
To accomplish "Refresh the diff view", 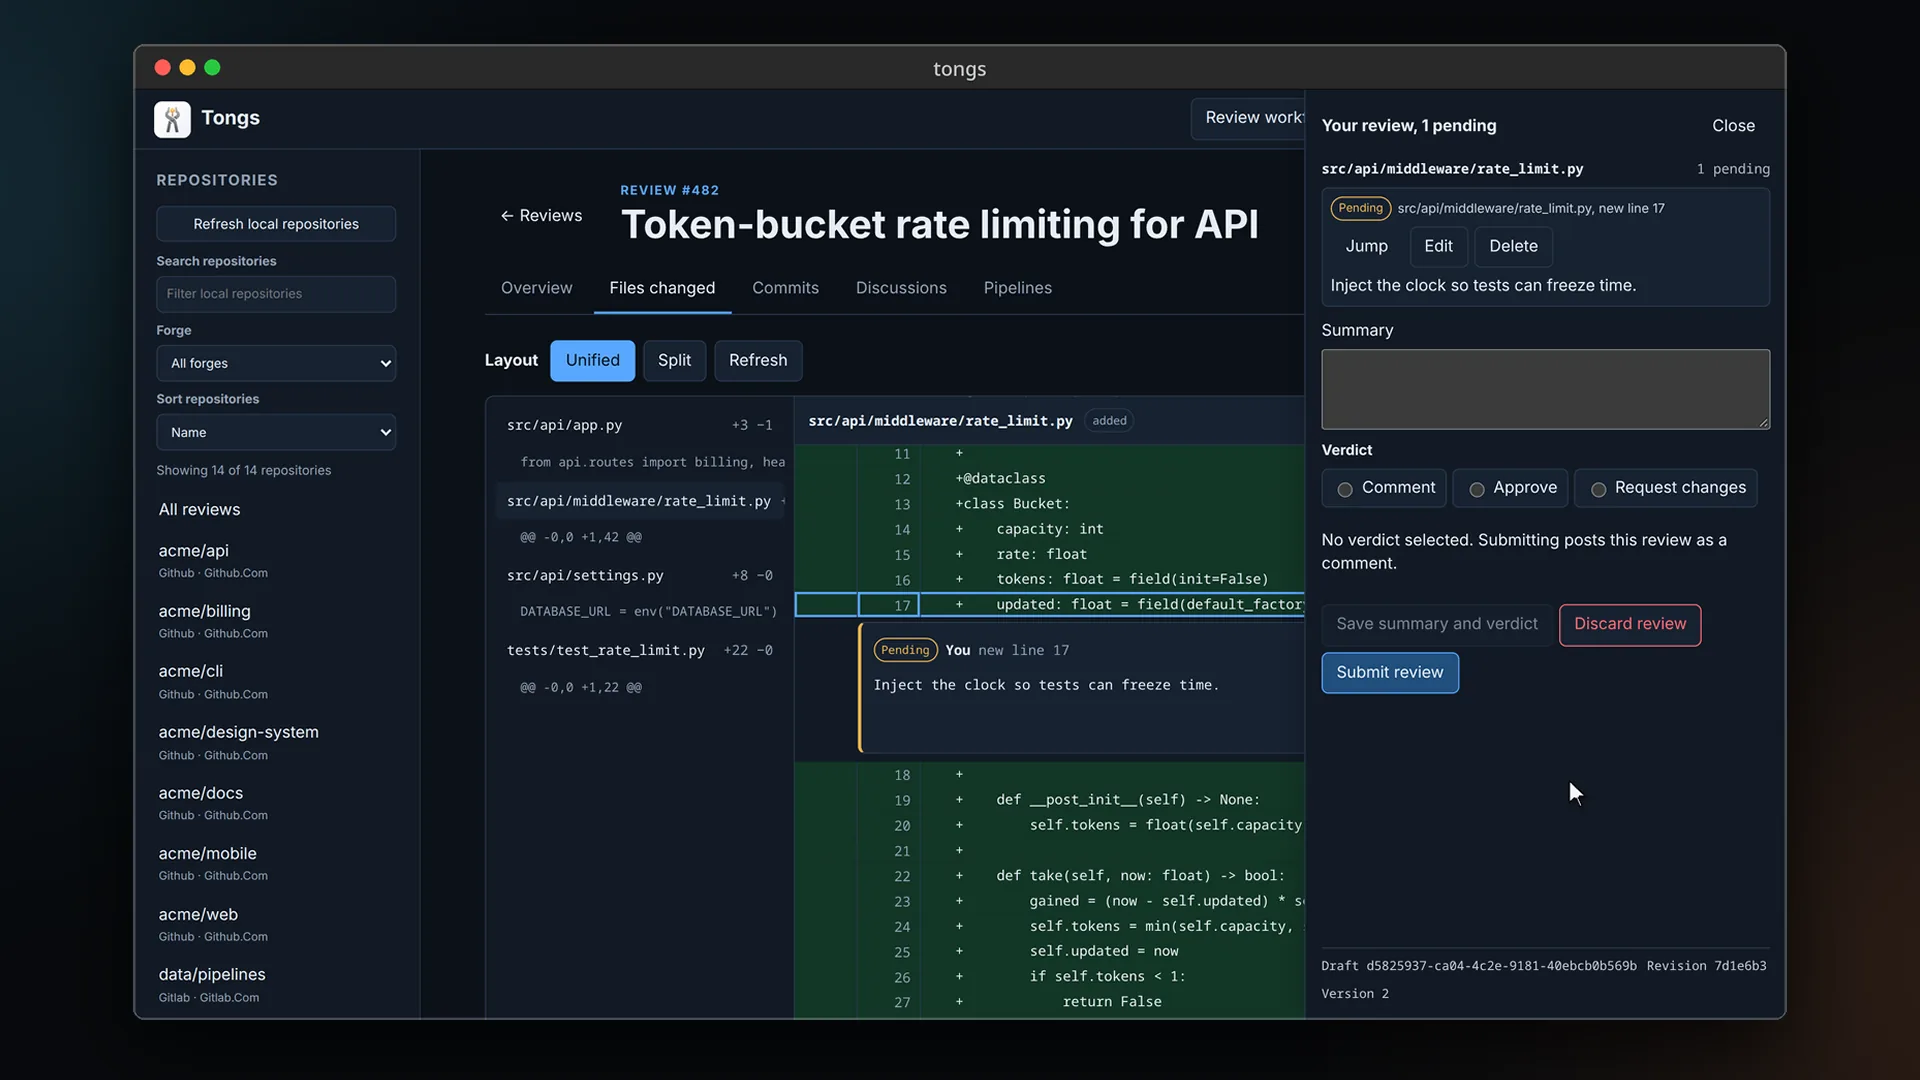I will pyautogui.click(x=757, y=360).
